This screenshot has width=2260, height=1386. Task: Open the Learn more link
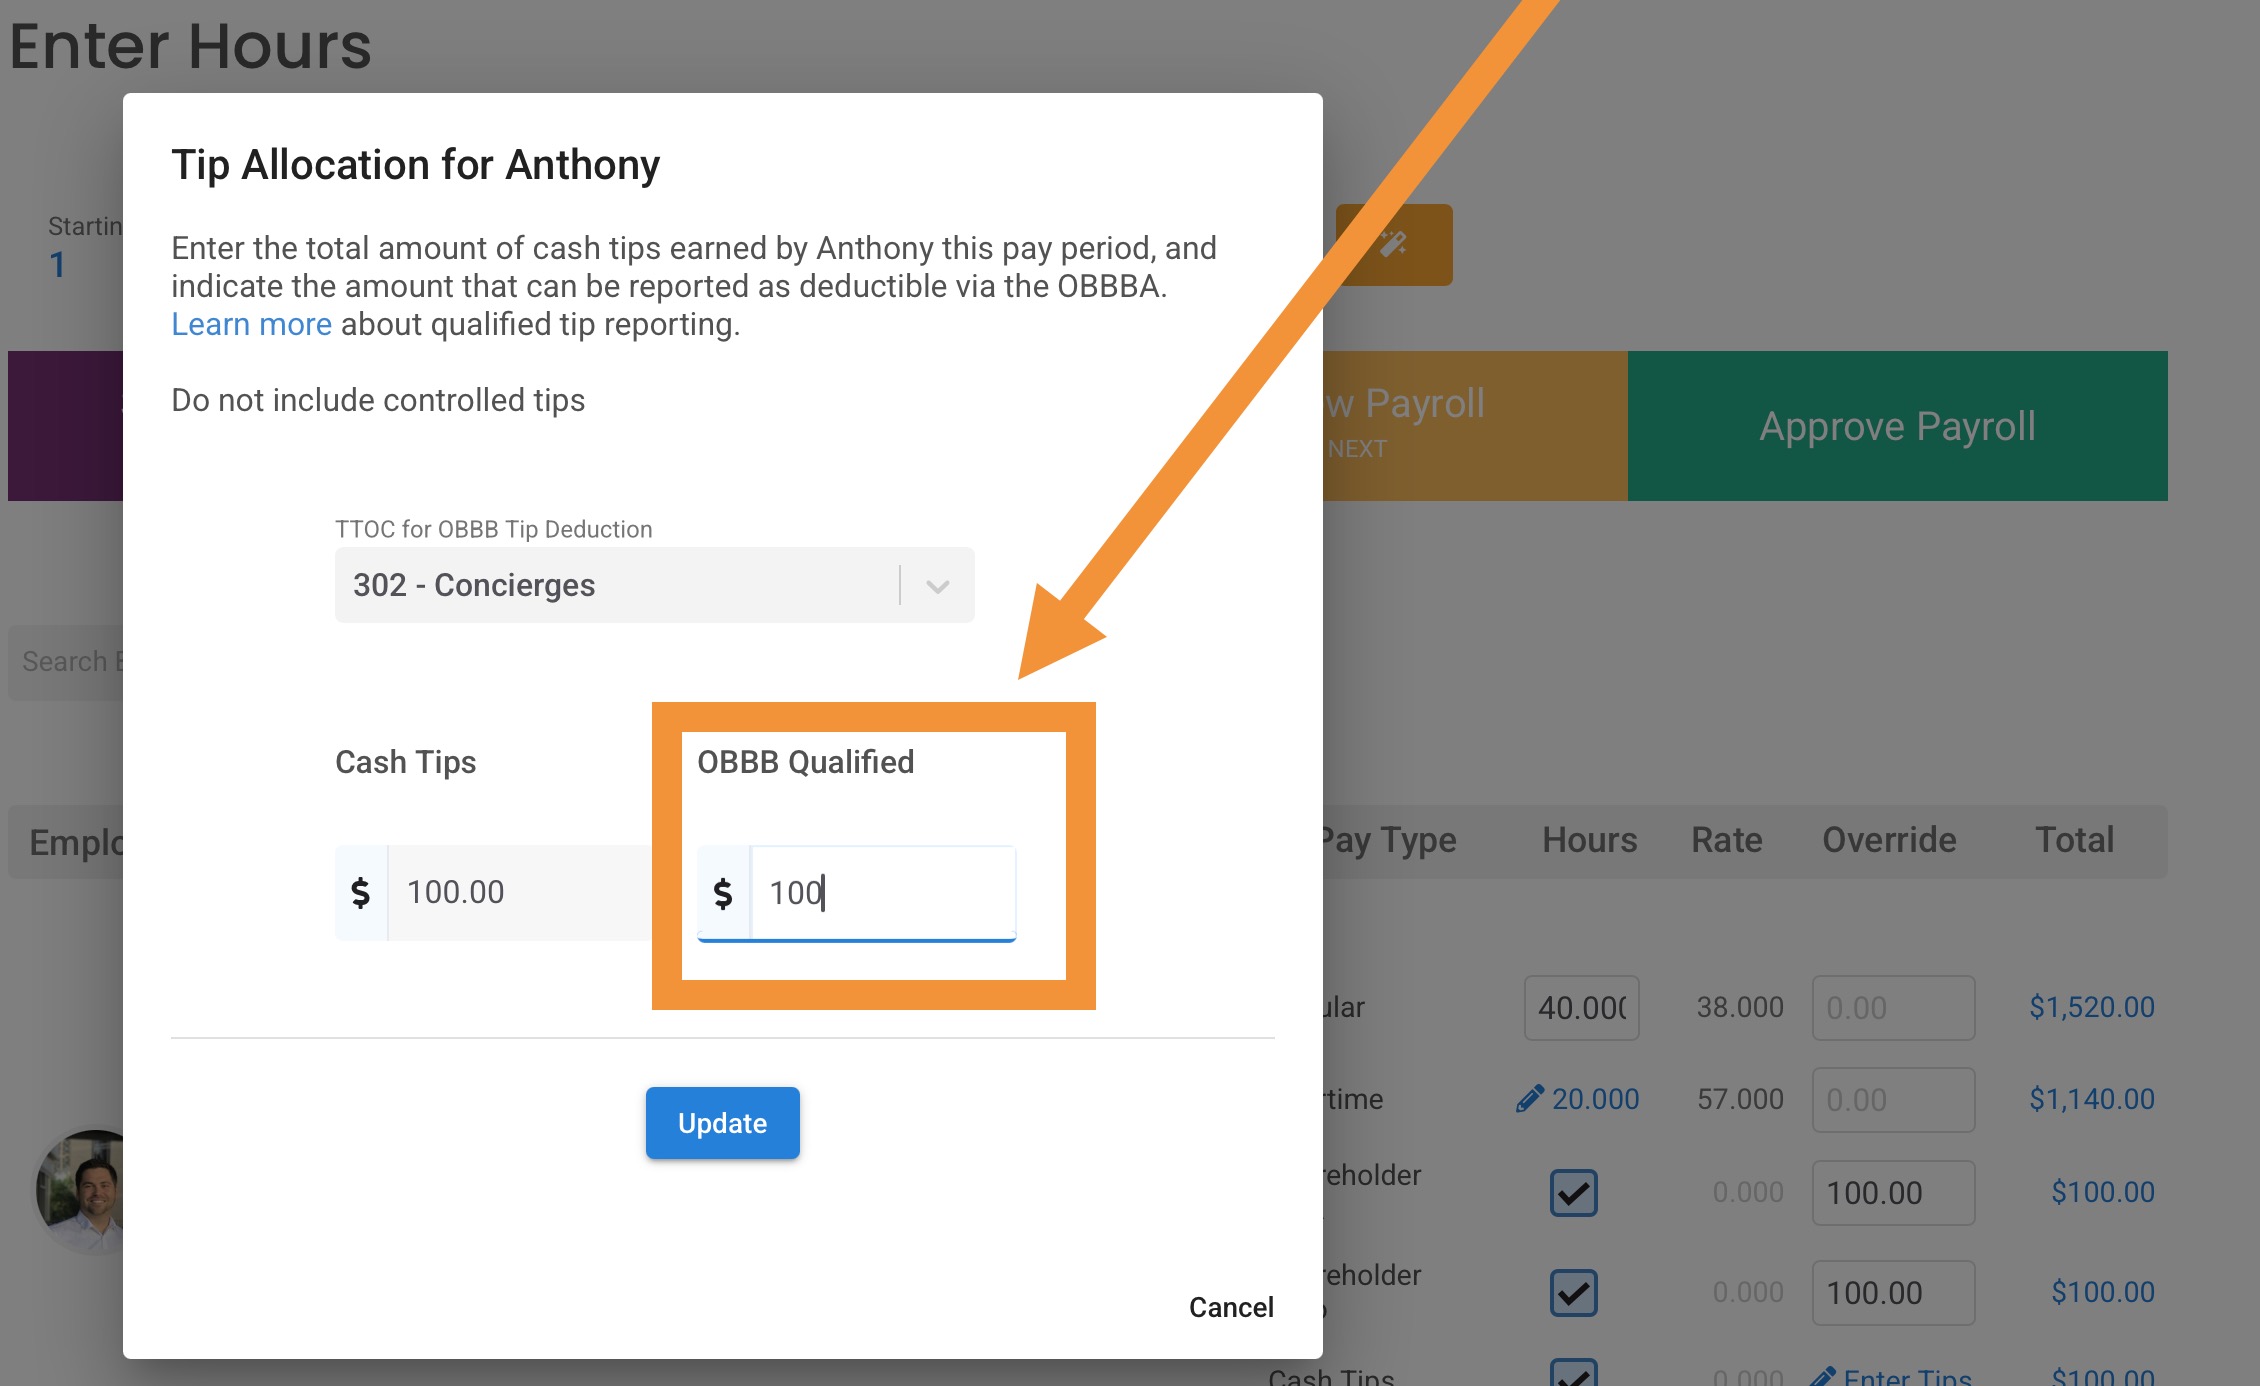click(251, 324)
